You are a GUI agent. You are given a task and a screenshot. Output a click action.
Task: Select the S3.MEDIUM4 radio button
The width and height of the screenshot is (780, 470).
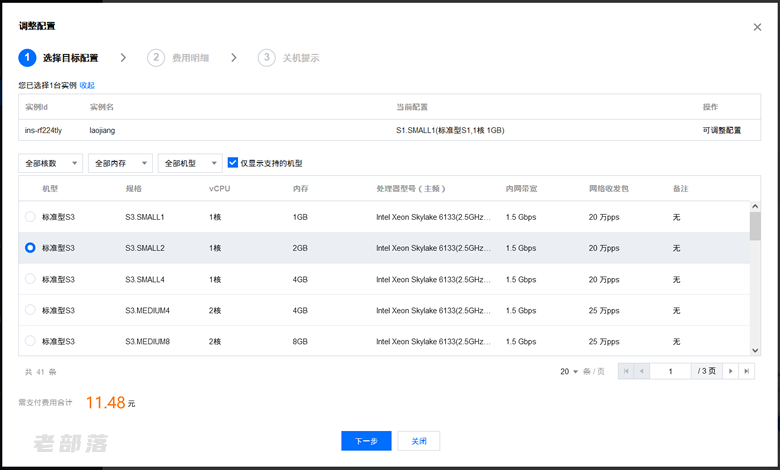[30, 310]
